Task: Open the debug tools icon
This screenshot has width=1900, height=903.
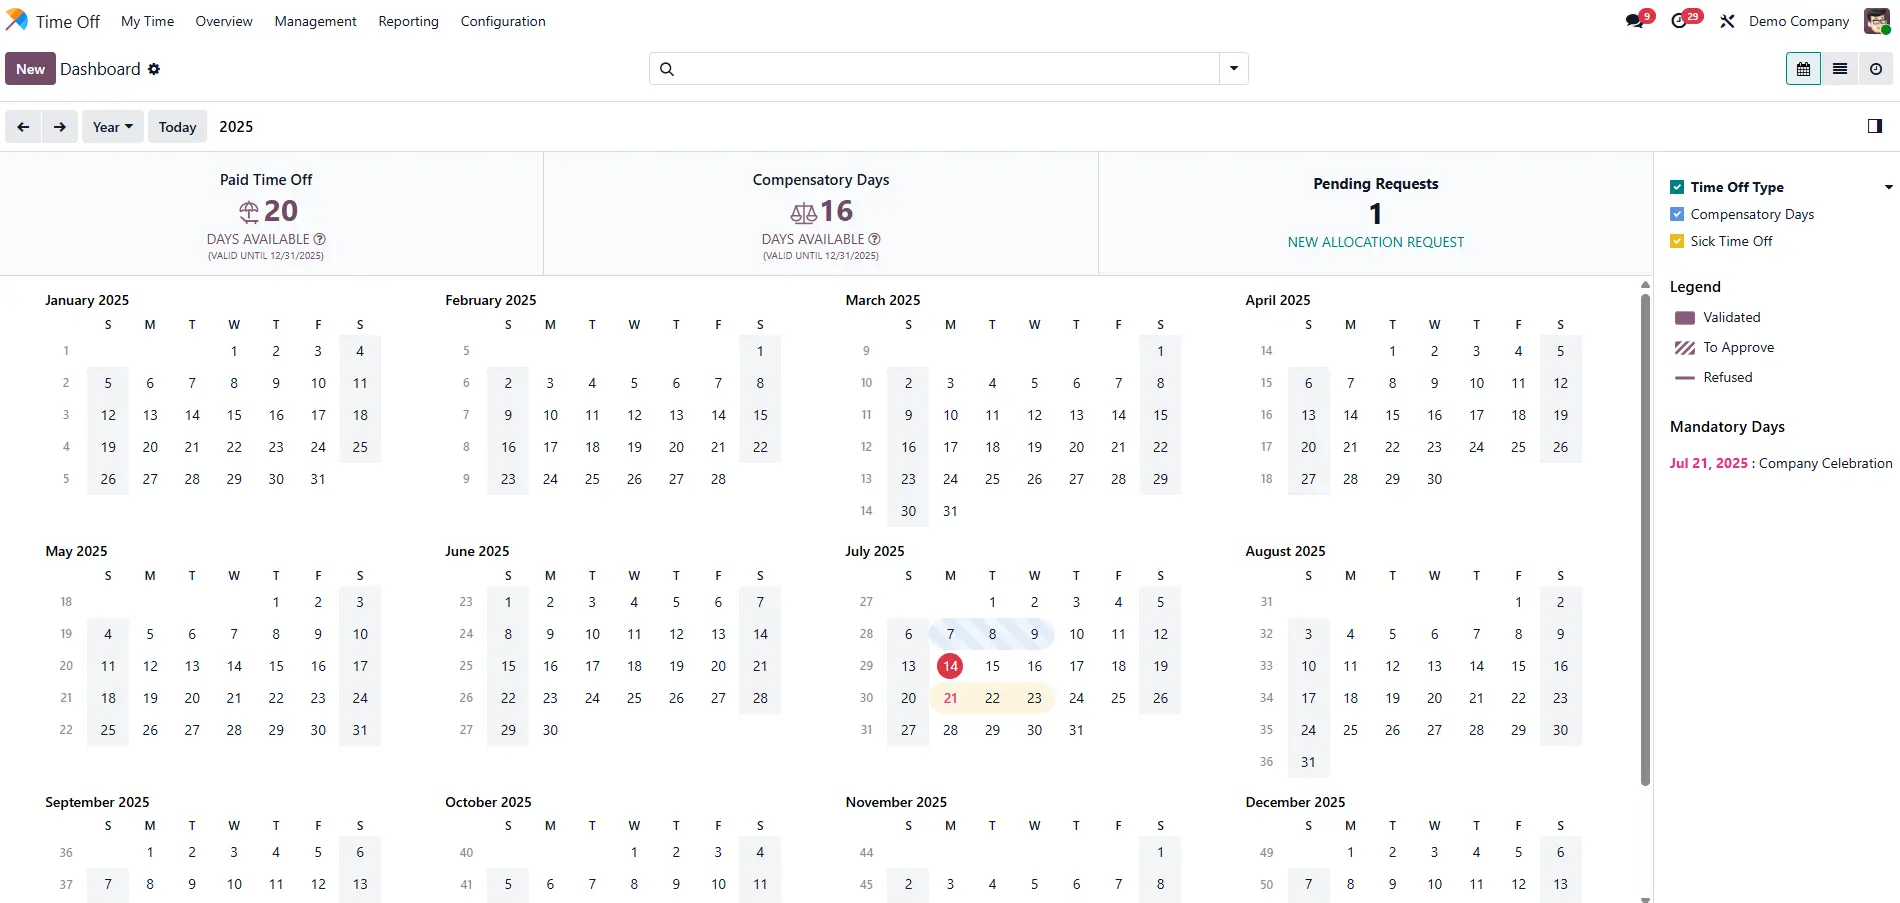Action: coord(1727,21)
